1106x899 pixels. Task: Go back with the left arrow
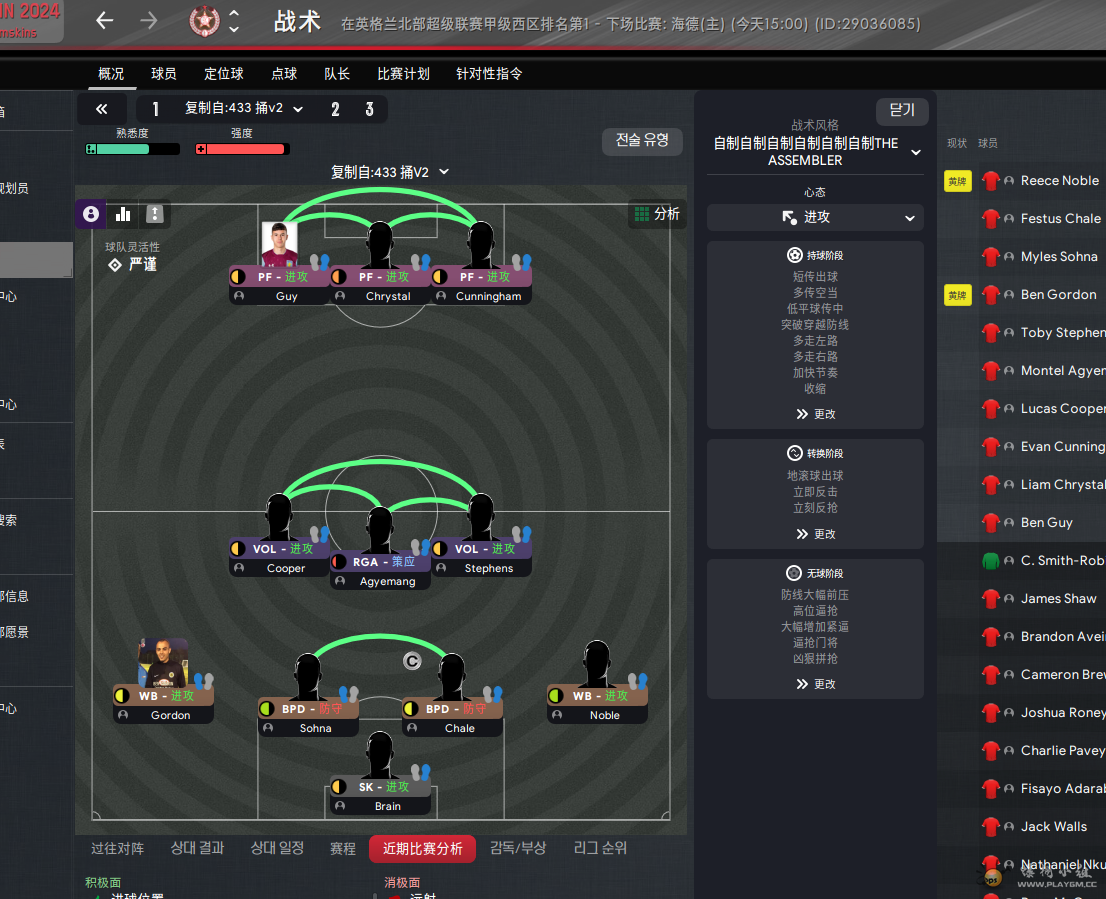[104, 20]
